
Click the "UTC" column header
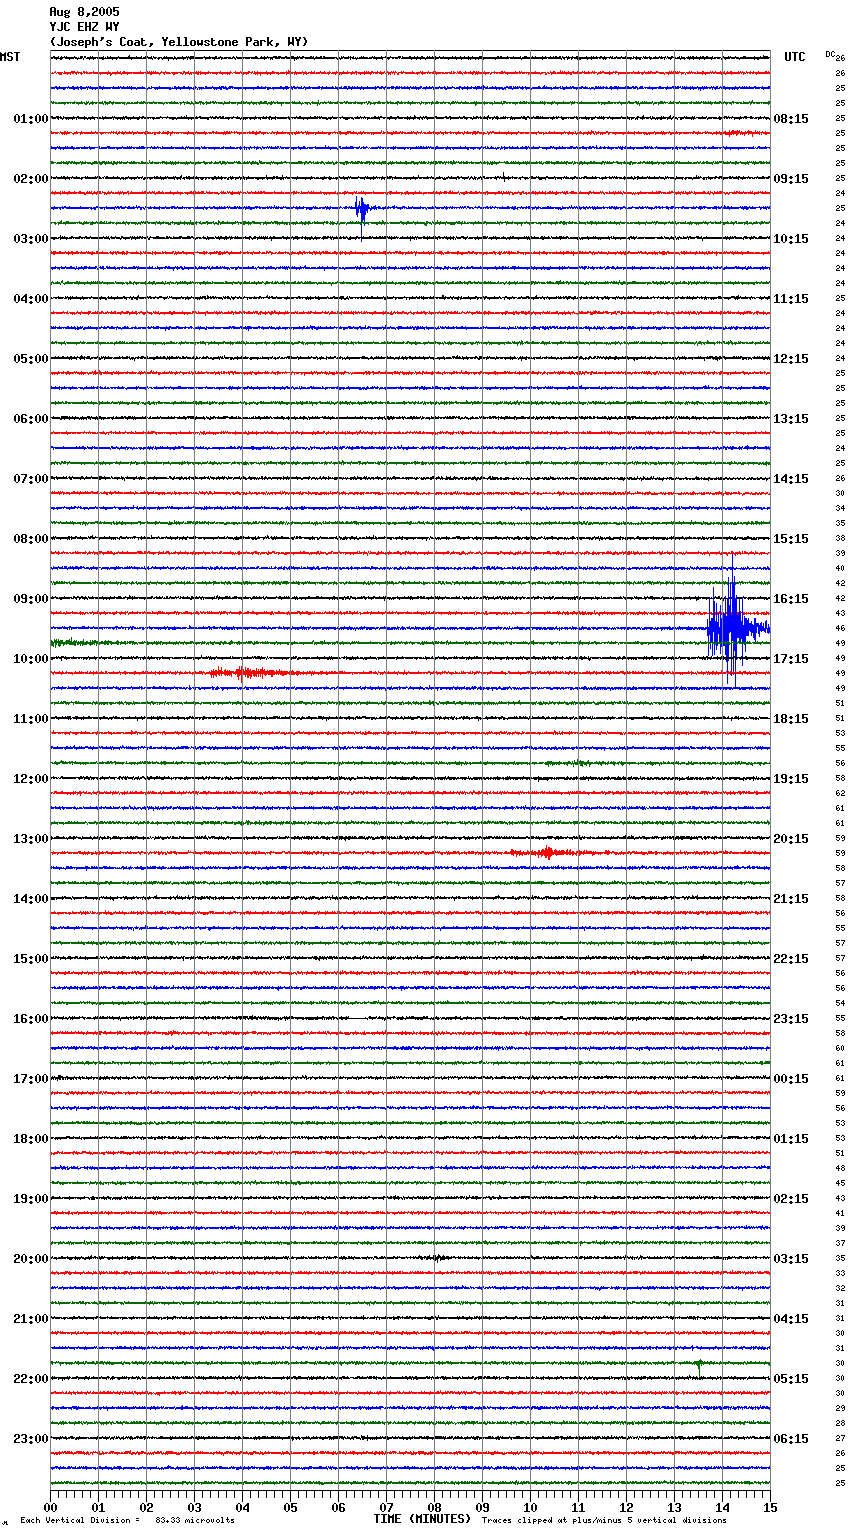pos(795,57)
